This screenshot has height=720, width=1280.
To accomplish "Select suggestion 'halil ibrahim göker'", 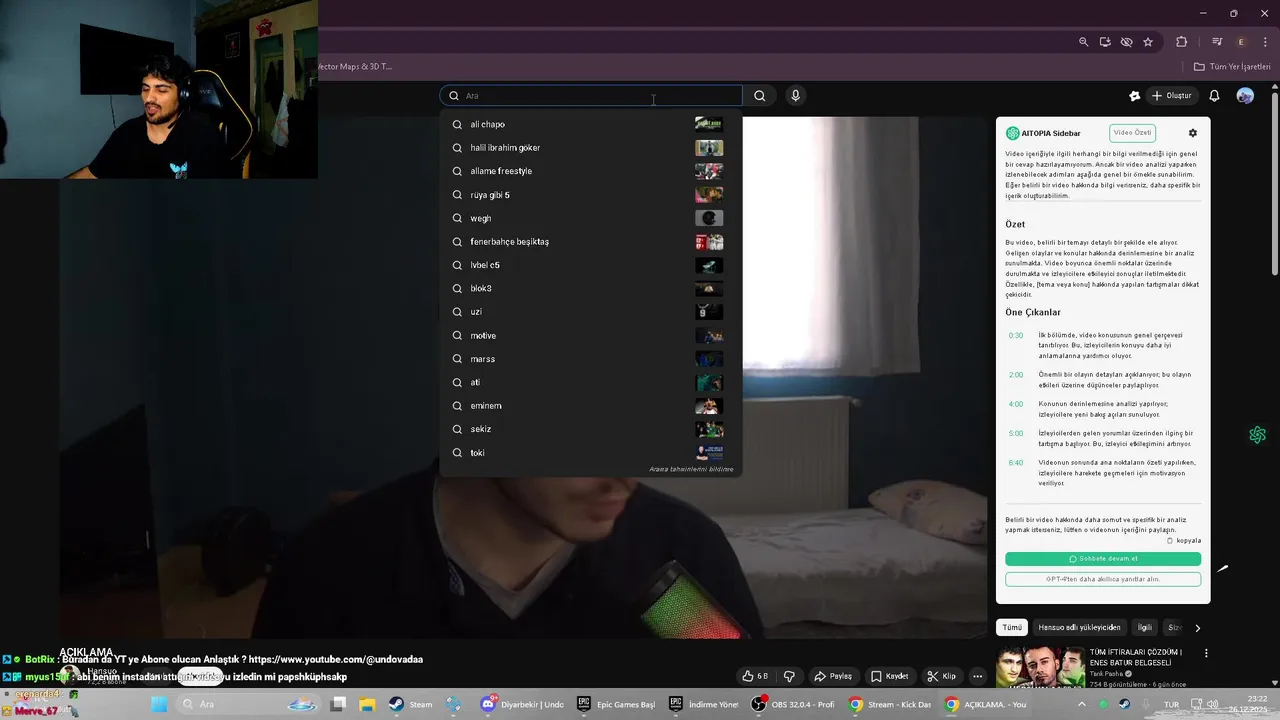I will [x=591, y=148].
